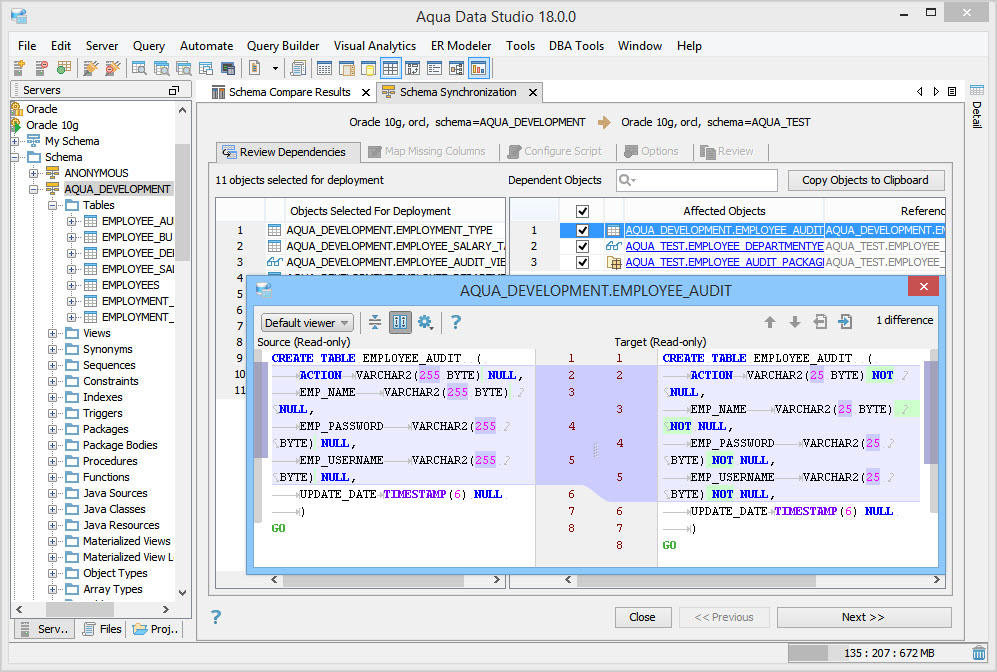Image resolution: width=997 pixels, height=672 pixels.
Task: Run garbage collection using trash can icon
Action: 978,653
